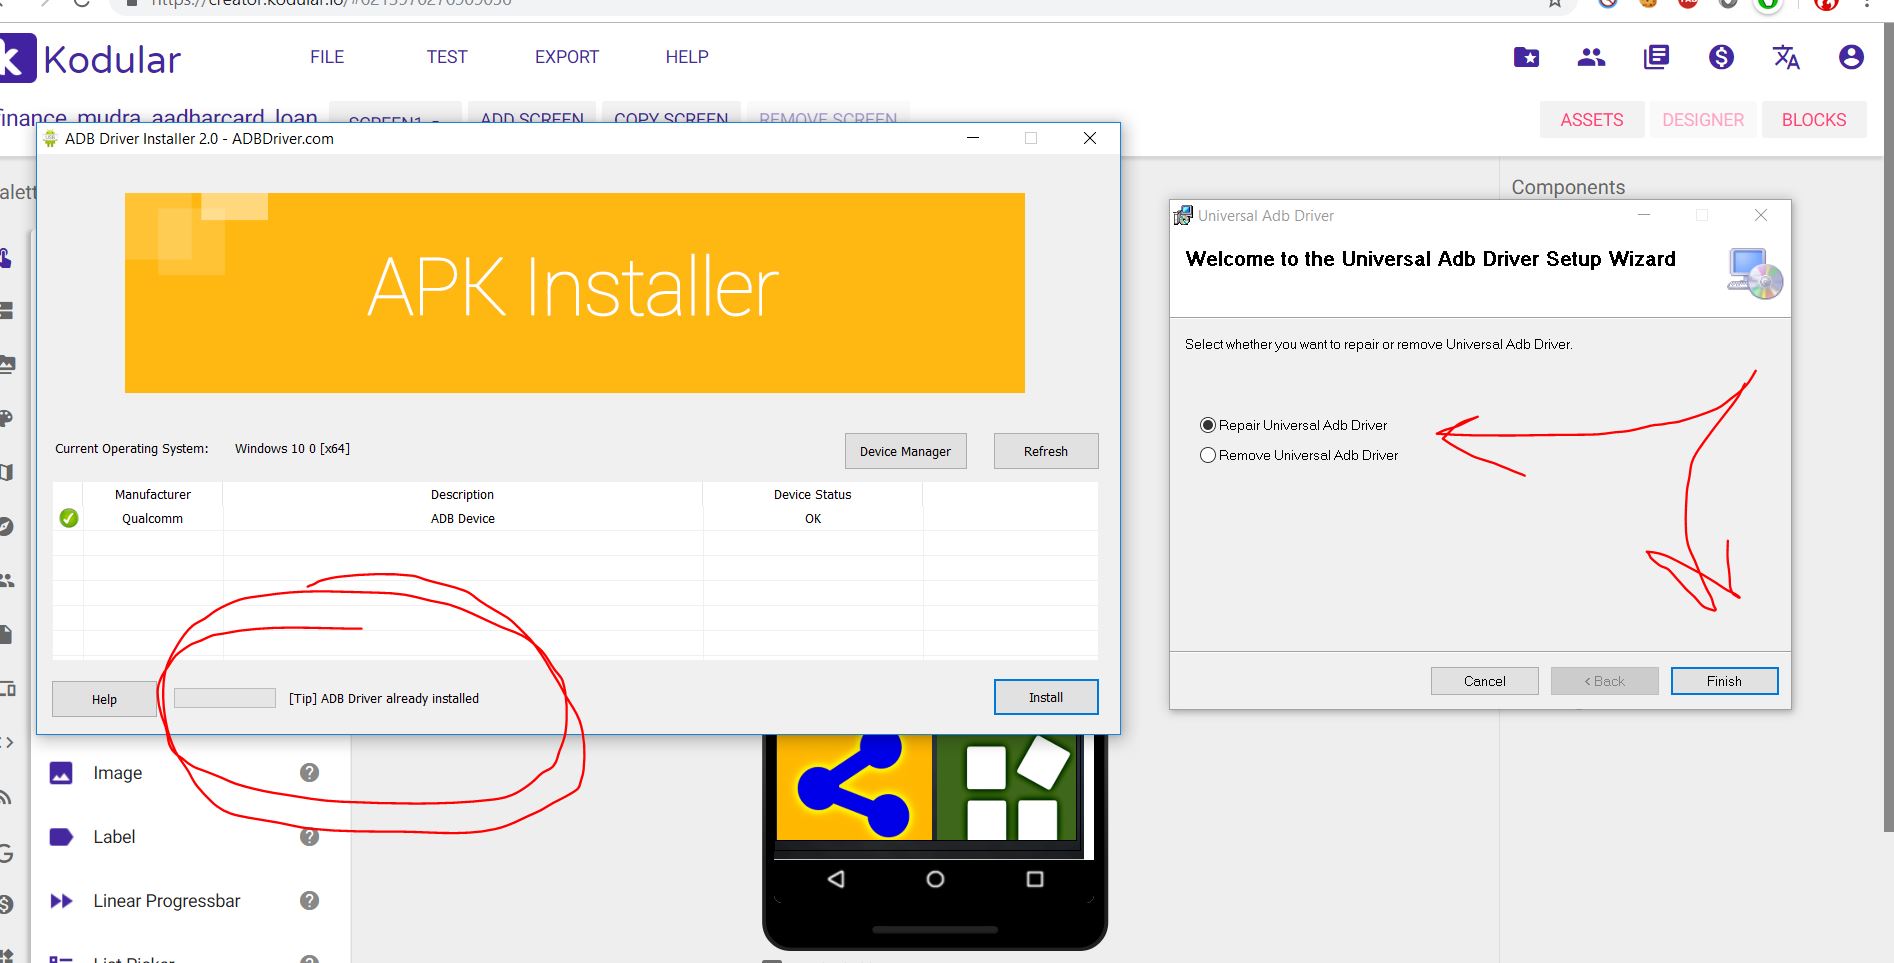Switch to the BLOCKS view
The width and height of the screenshot is (1894, 963).
coord(1813,120)
